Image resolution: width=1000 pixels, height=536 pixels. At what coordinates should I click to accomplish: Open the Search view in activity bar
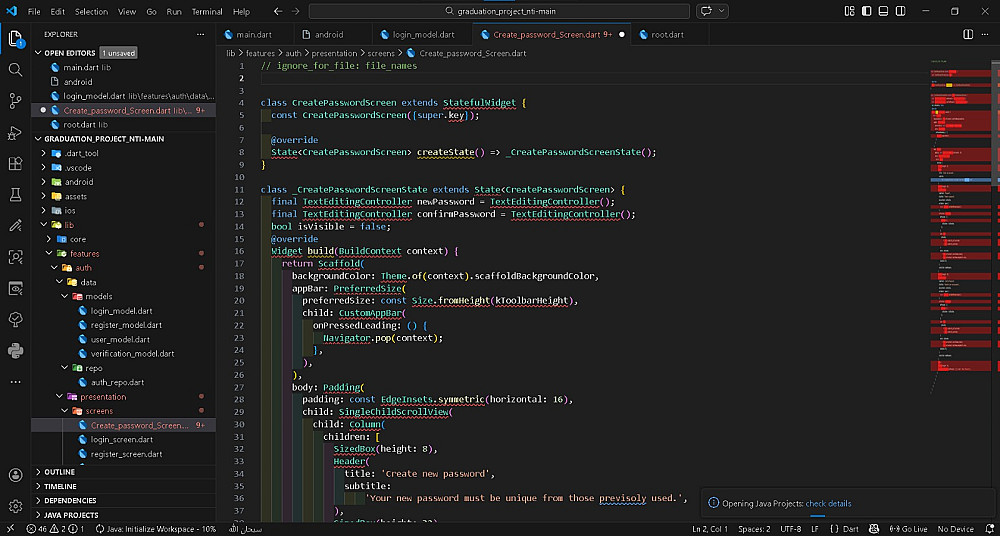(15, 70)
